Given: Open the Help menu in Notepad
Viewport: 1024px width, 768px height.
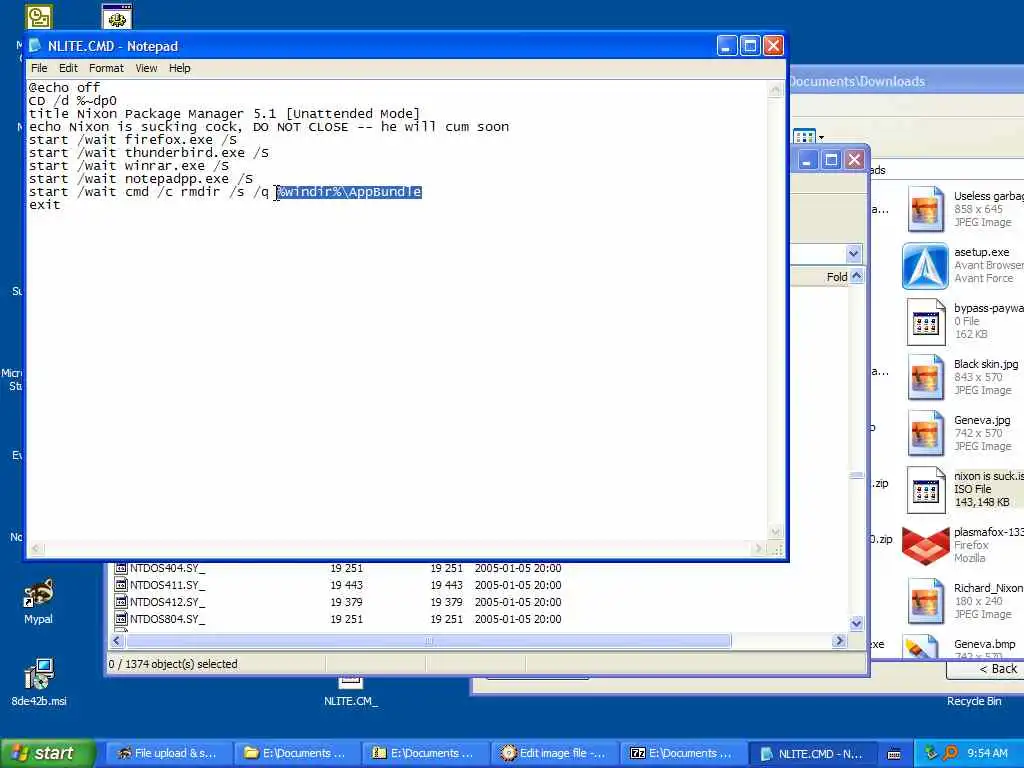Looking at the screenshot, I should [180, 68].
